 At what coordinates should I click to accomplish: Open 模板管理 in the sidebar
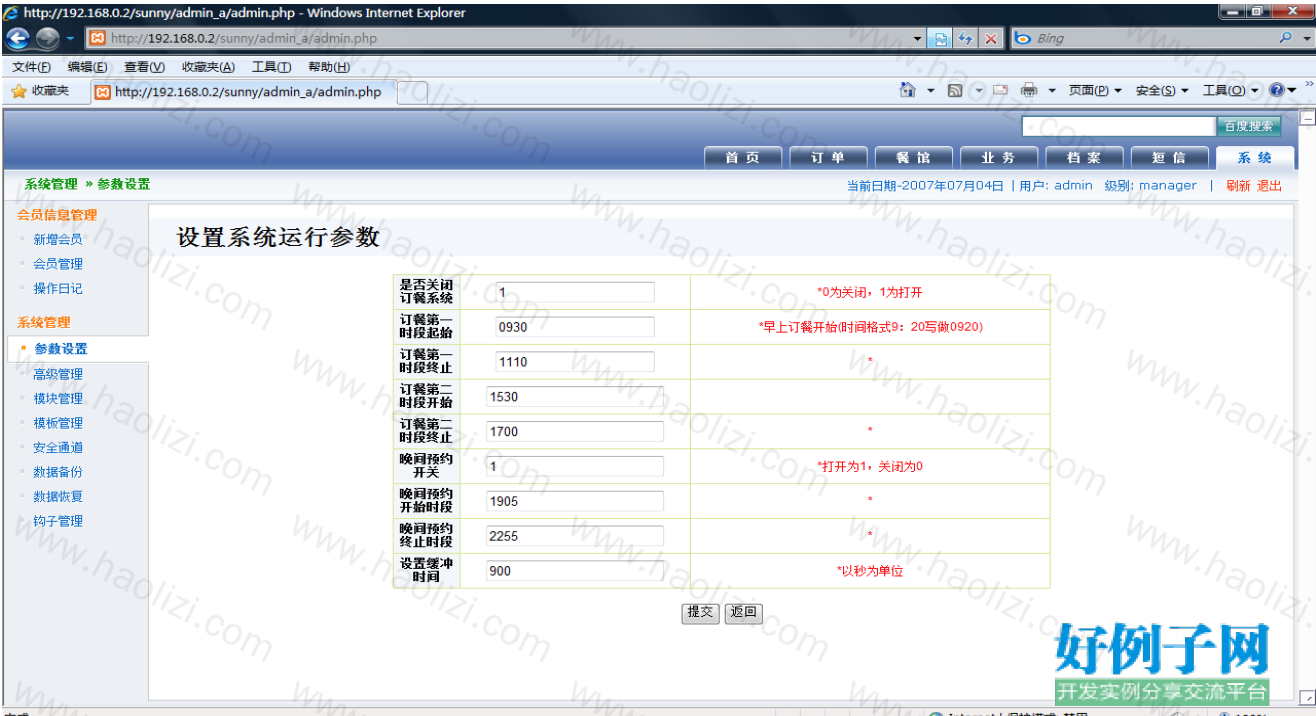click(58, 423)
